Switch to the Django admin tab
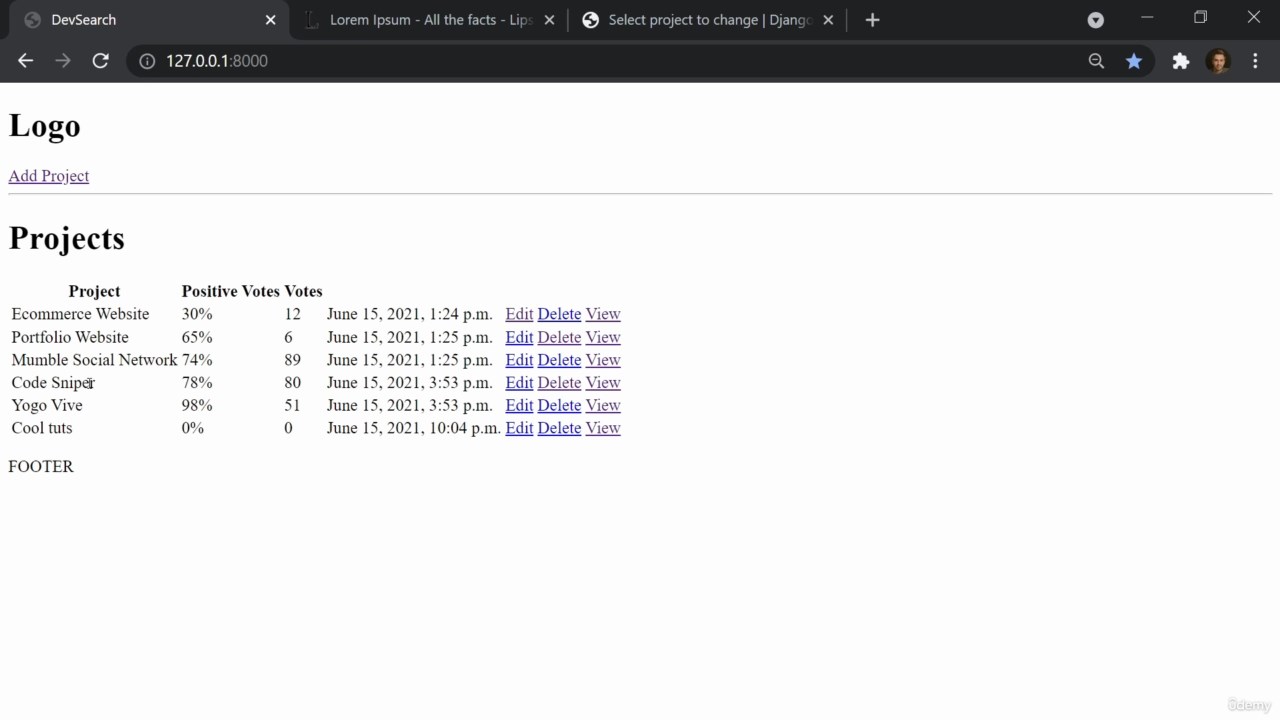Viewport: 1280px width, 720px height. tap(708, 20)
